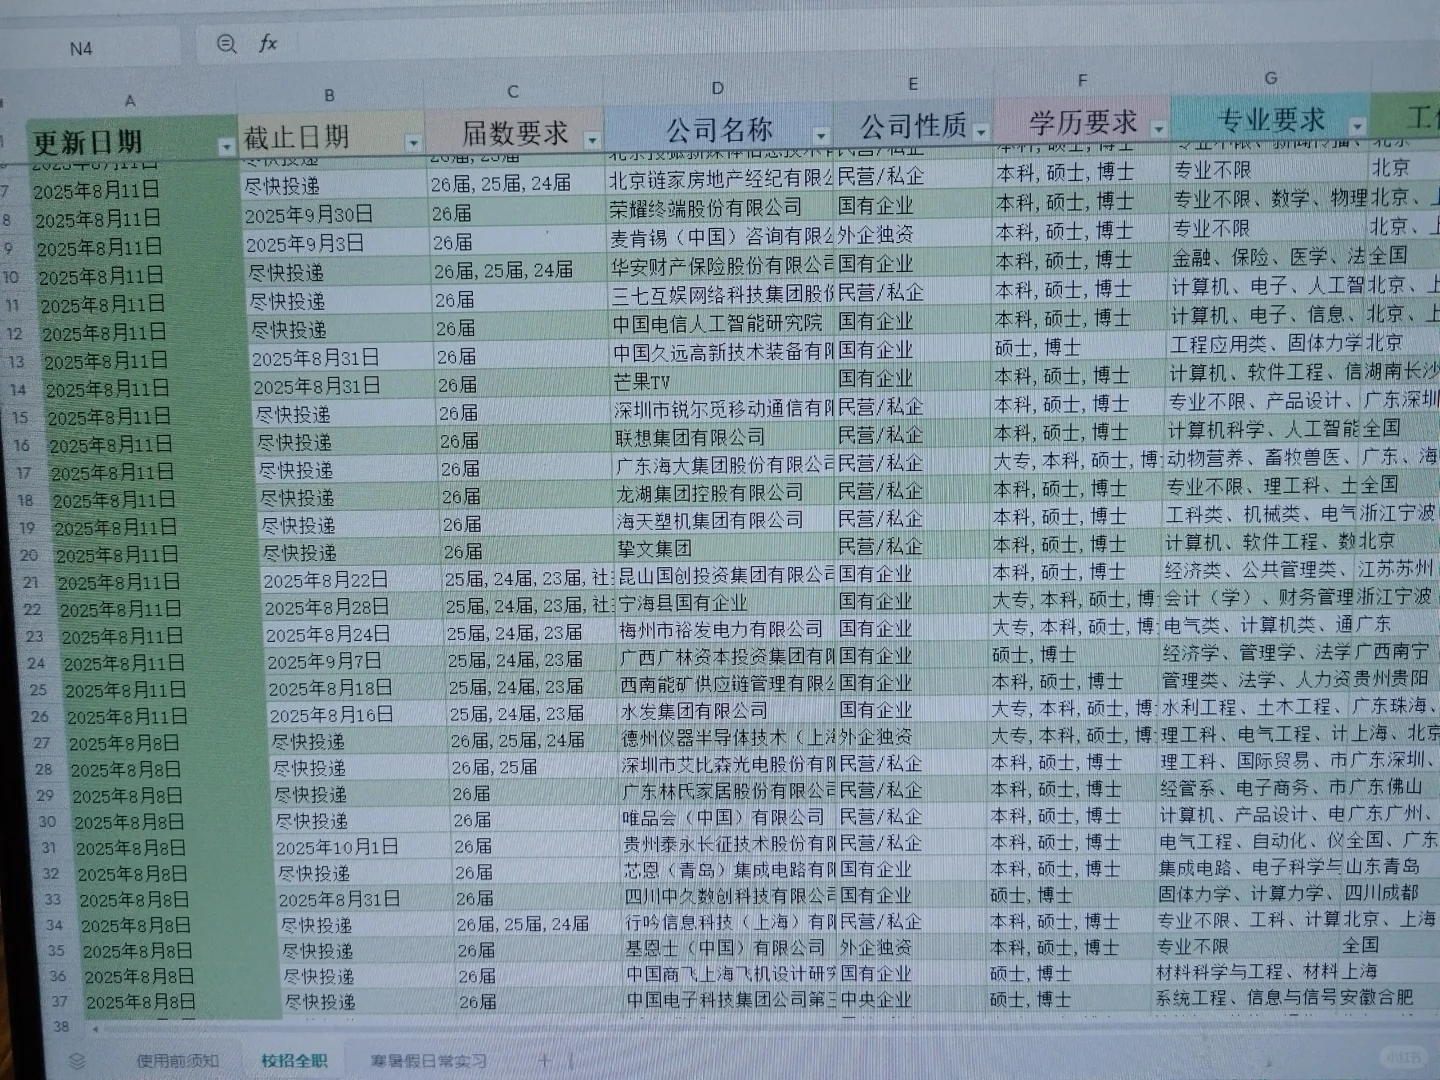Select the deadline cell 2025年10月1日
This screenshot has width=1440, height=1080.
tap(361, 847)
